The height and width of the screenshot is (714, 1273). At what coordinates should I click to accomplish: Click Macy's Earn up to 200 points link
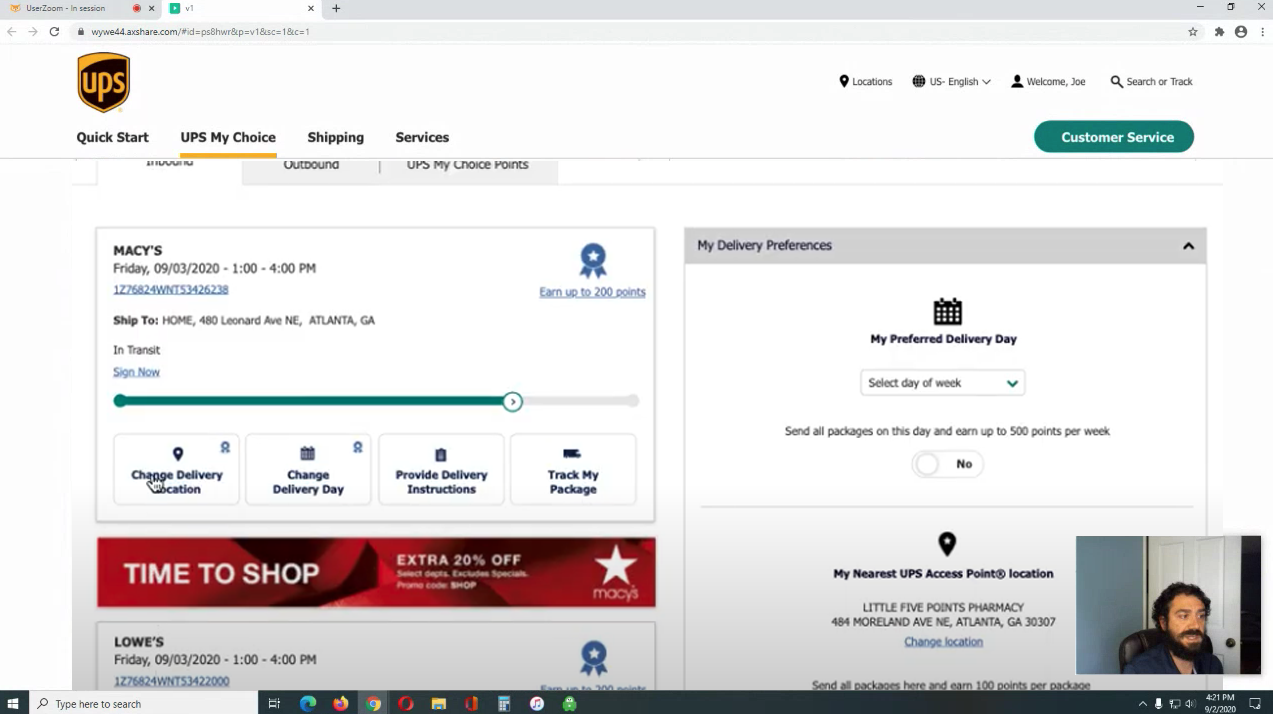click(x=592, y=292)
